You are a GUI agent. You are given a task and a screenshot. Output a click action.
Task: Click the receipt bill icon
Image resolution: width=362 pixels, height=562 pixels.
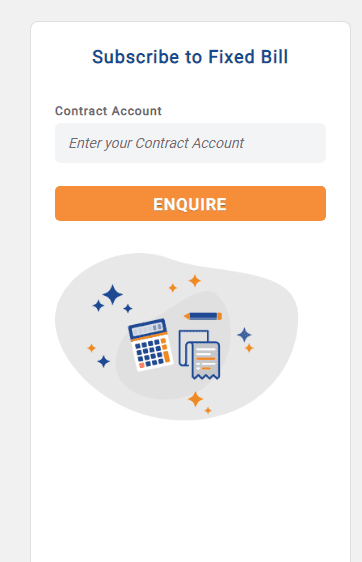(205, 360)
